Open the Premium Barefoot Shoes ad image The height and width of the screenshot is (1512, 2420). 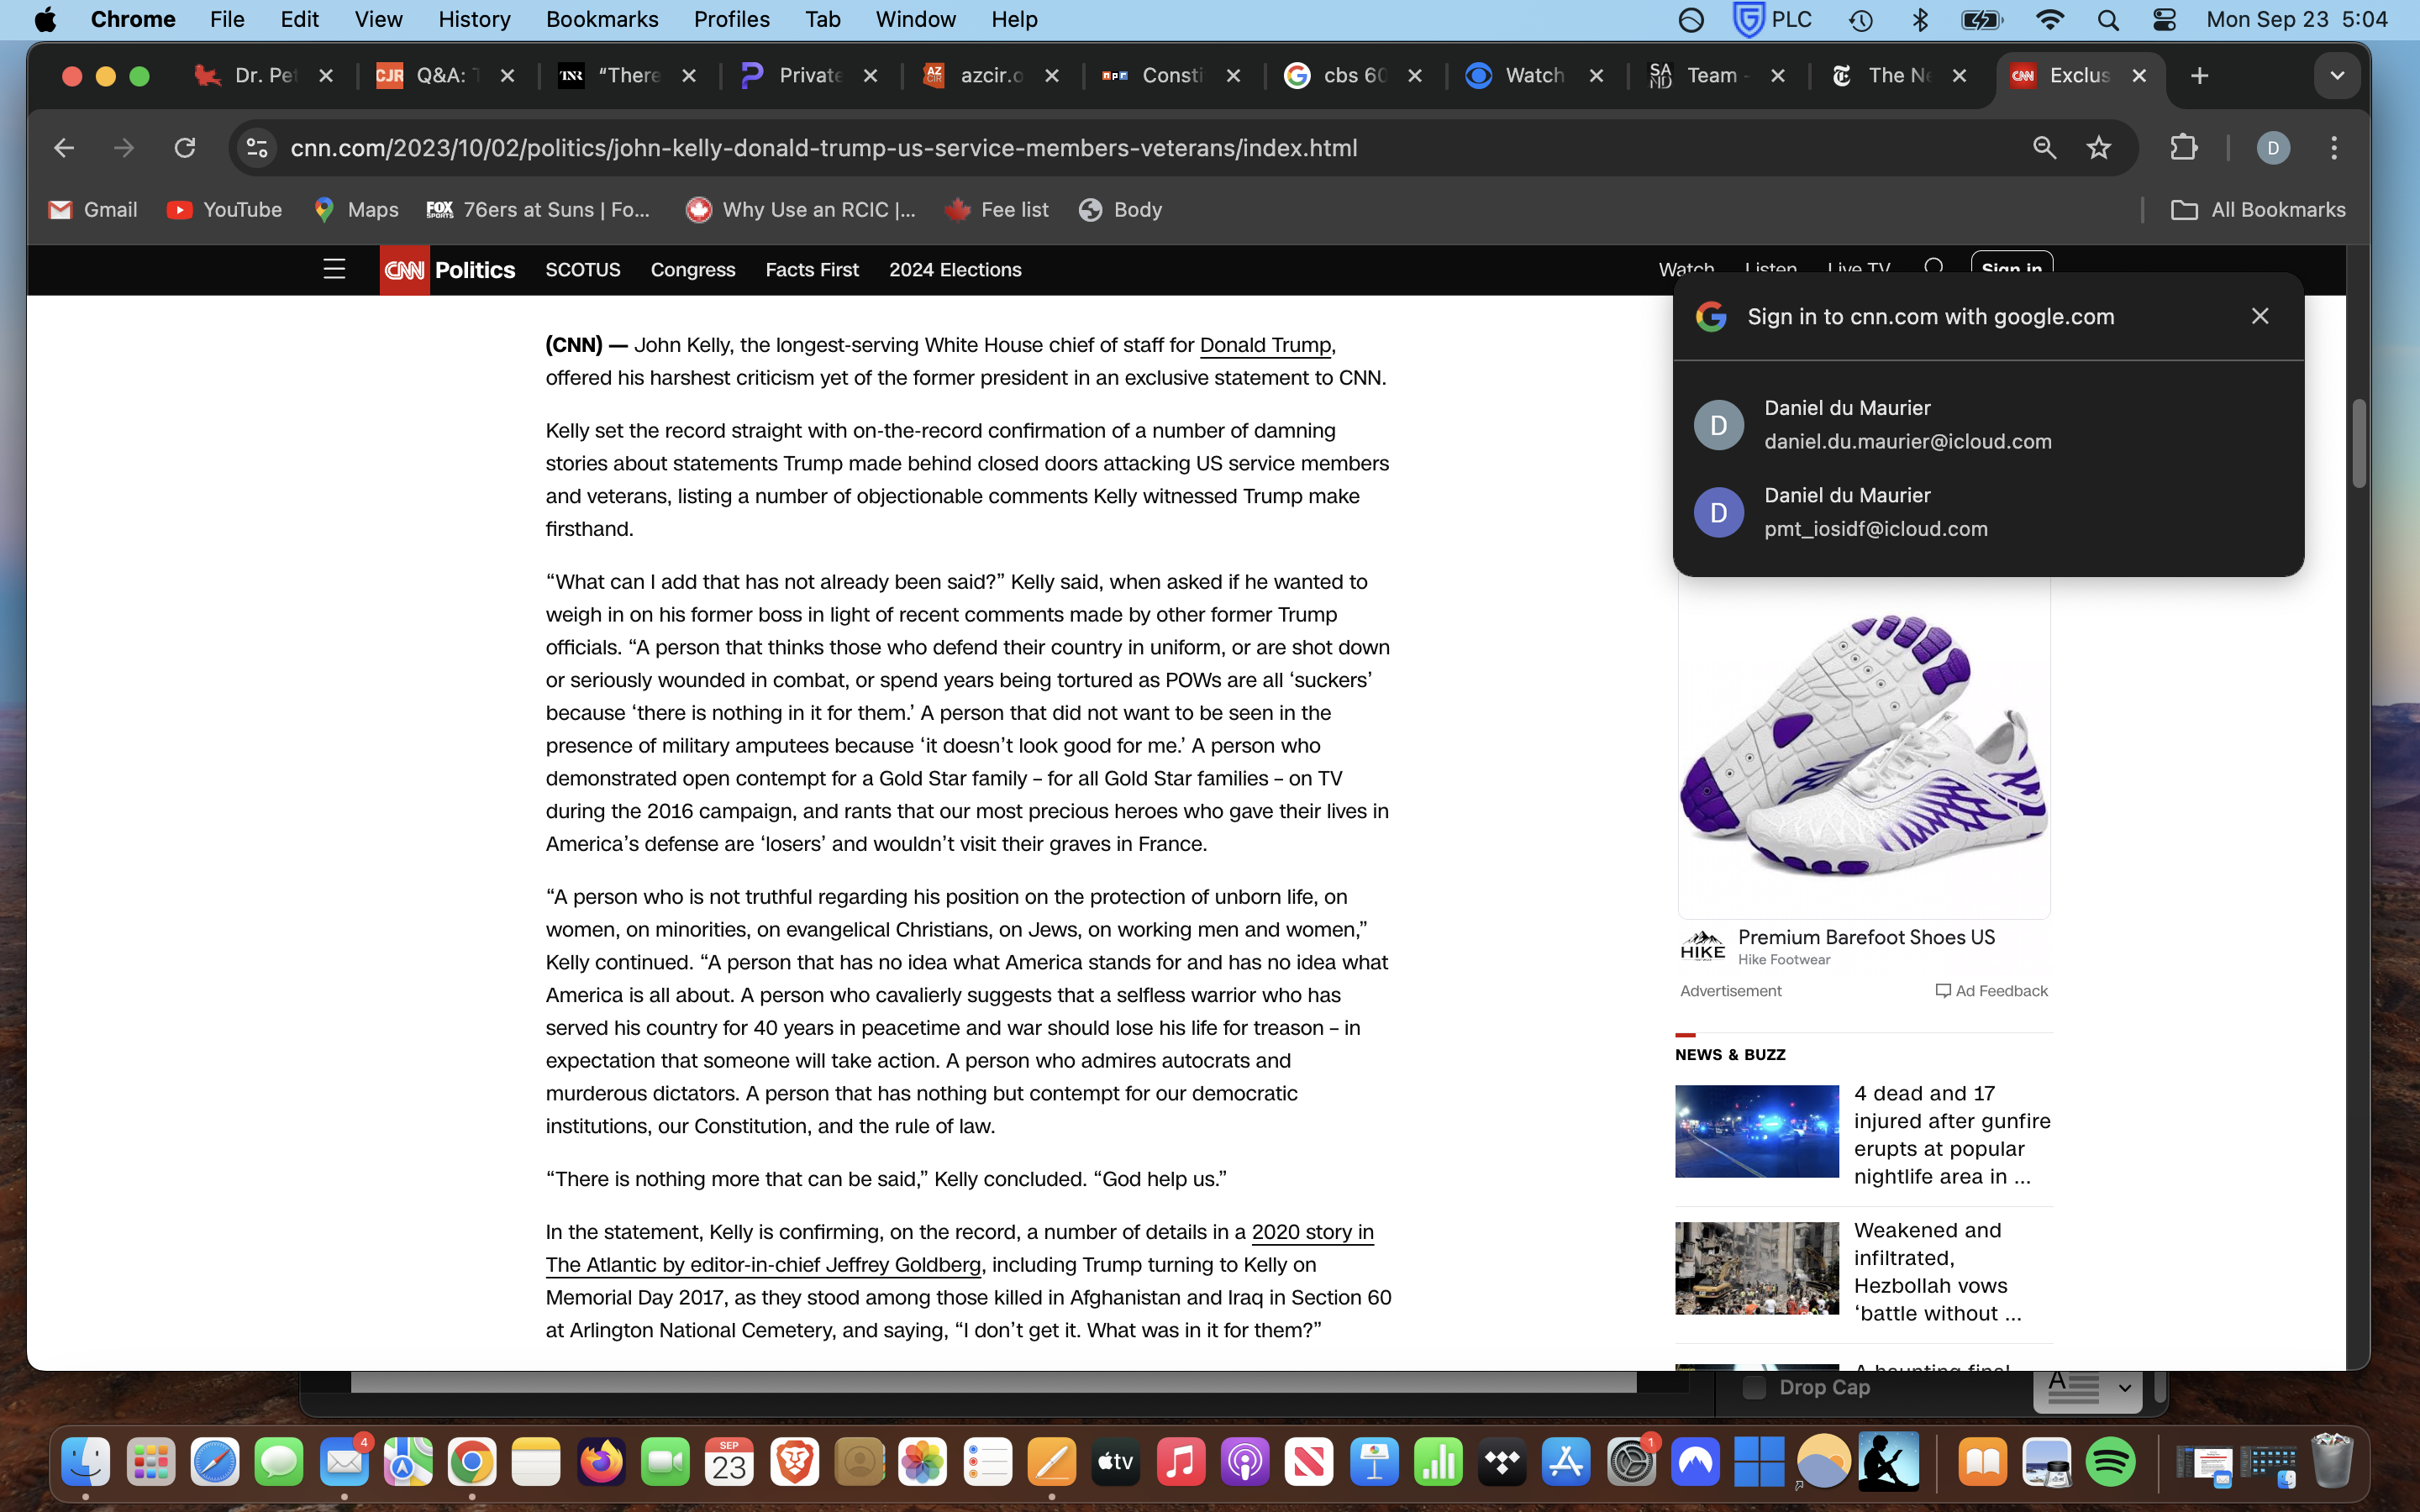tap(1863, 748)
